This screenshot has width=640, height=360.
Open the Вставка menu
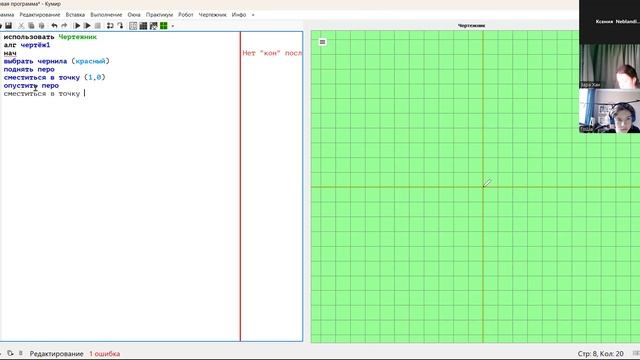point(75,15)
